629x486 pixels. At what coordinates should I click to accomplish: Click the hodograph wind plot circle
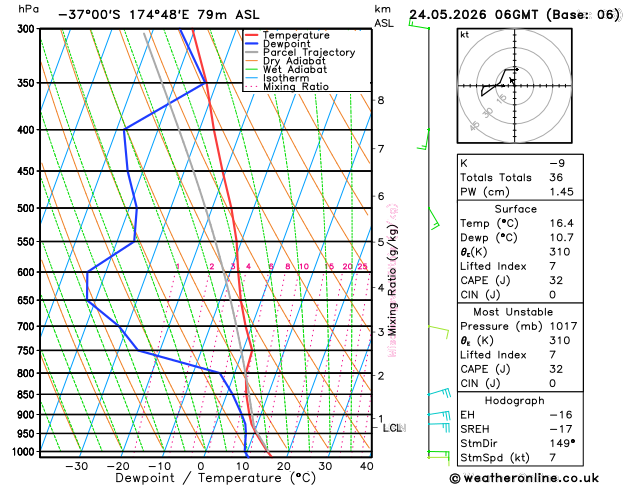[515, 86]
